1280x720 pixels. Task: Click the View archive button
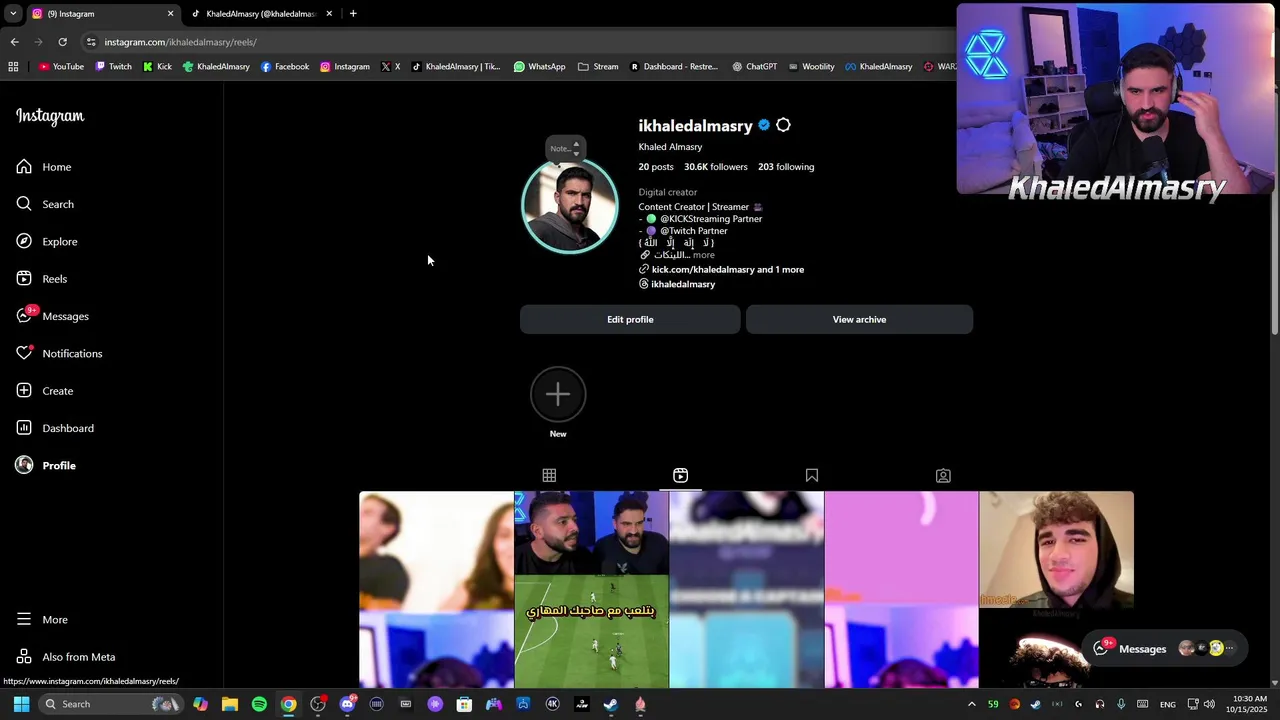pyautogui.click(x=859, y=320)
